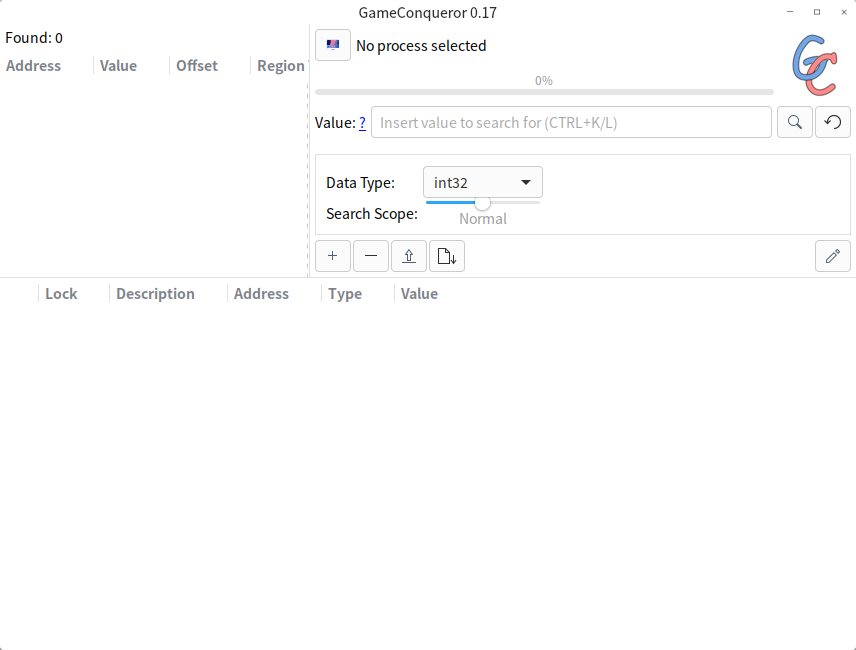Click the cheat list Value column header
This screenshot has height=650, width=856.
click(x=419, y=294)
